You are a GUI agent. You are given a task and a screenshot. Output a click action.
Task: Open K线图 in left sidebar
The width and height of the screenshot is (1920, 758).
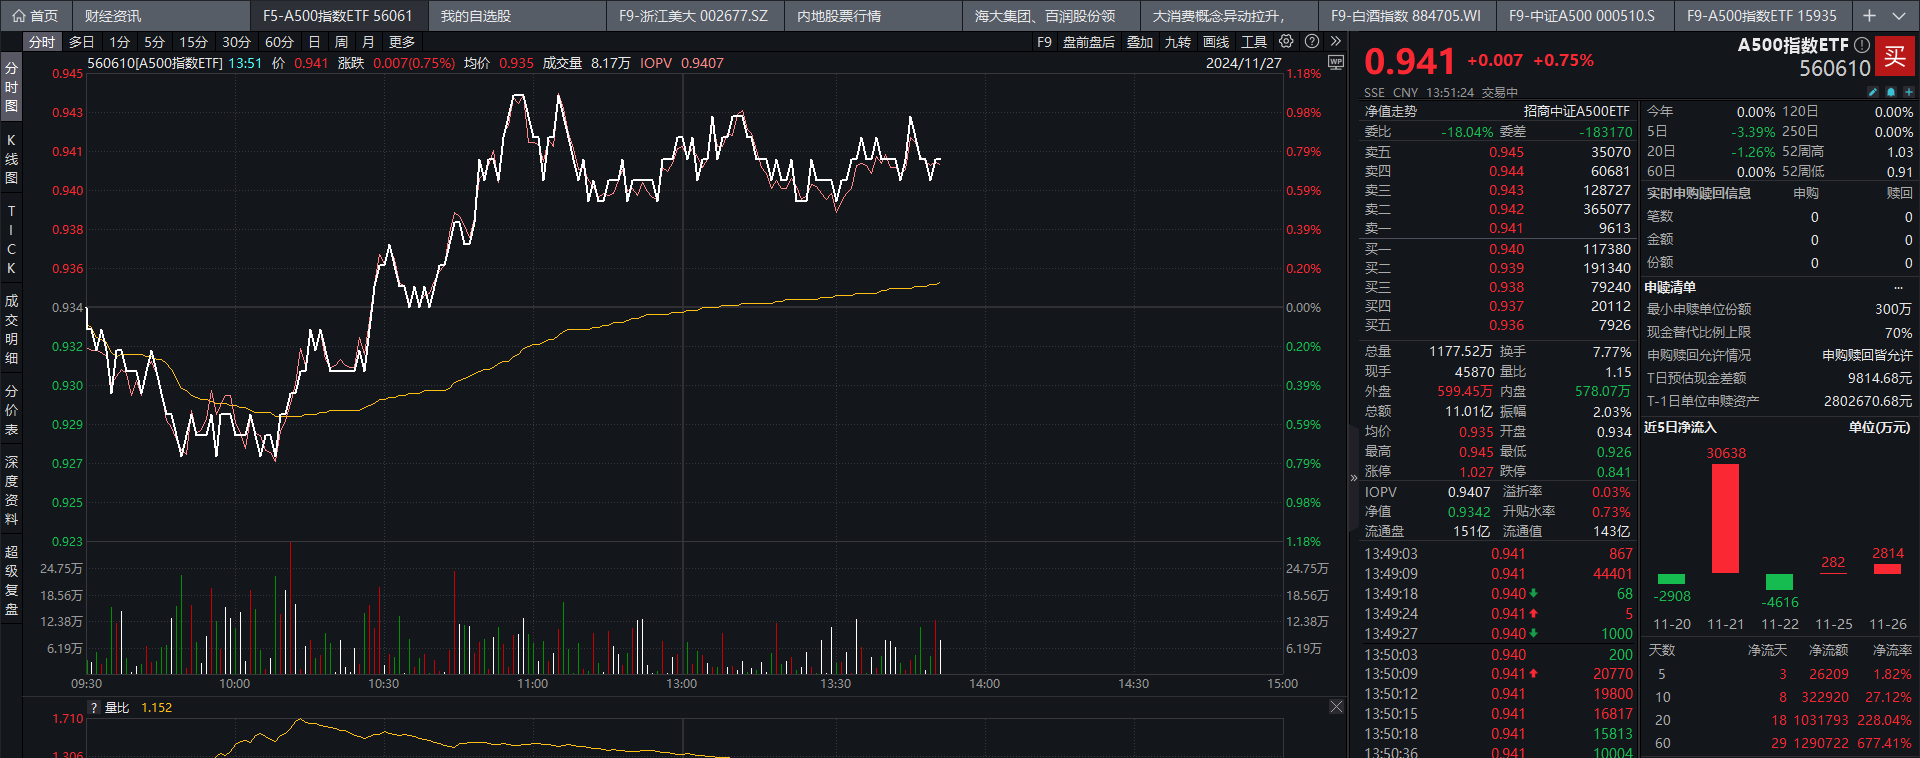11,159
